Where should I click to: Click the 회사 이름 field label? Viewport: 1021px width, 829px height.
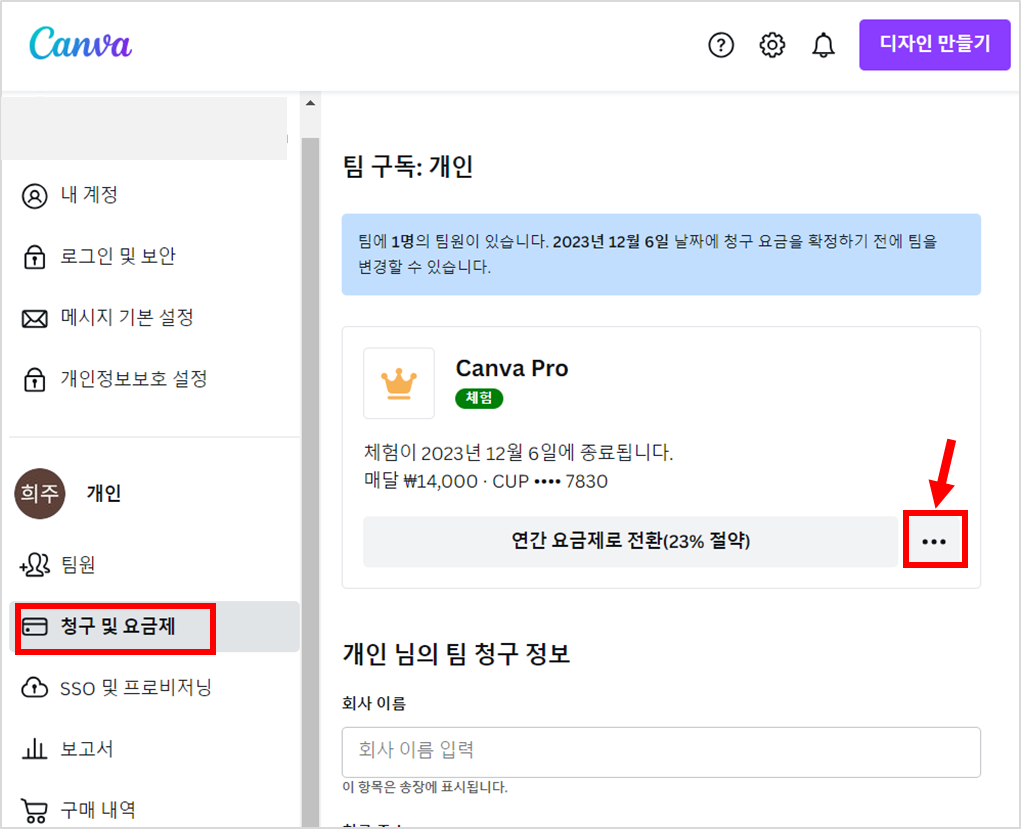tap(374, 703)
